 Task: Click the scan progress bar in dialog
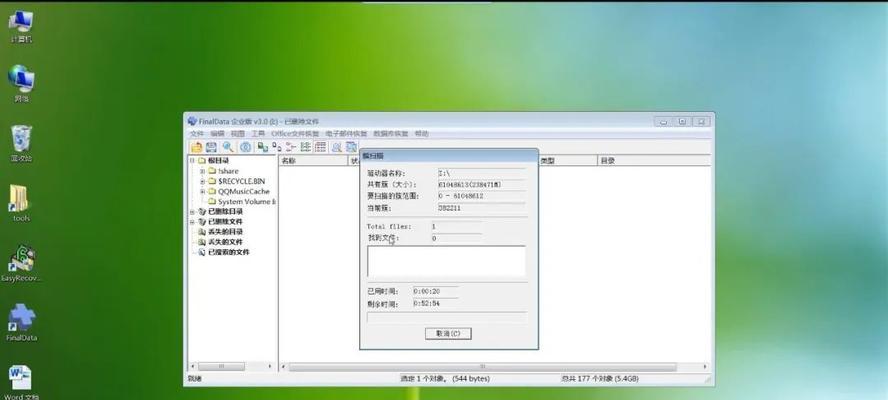[447, 317]
